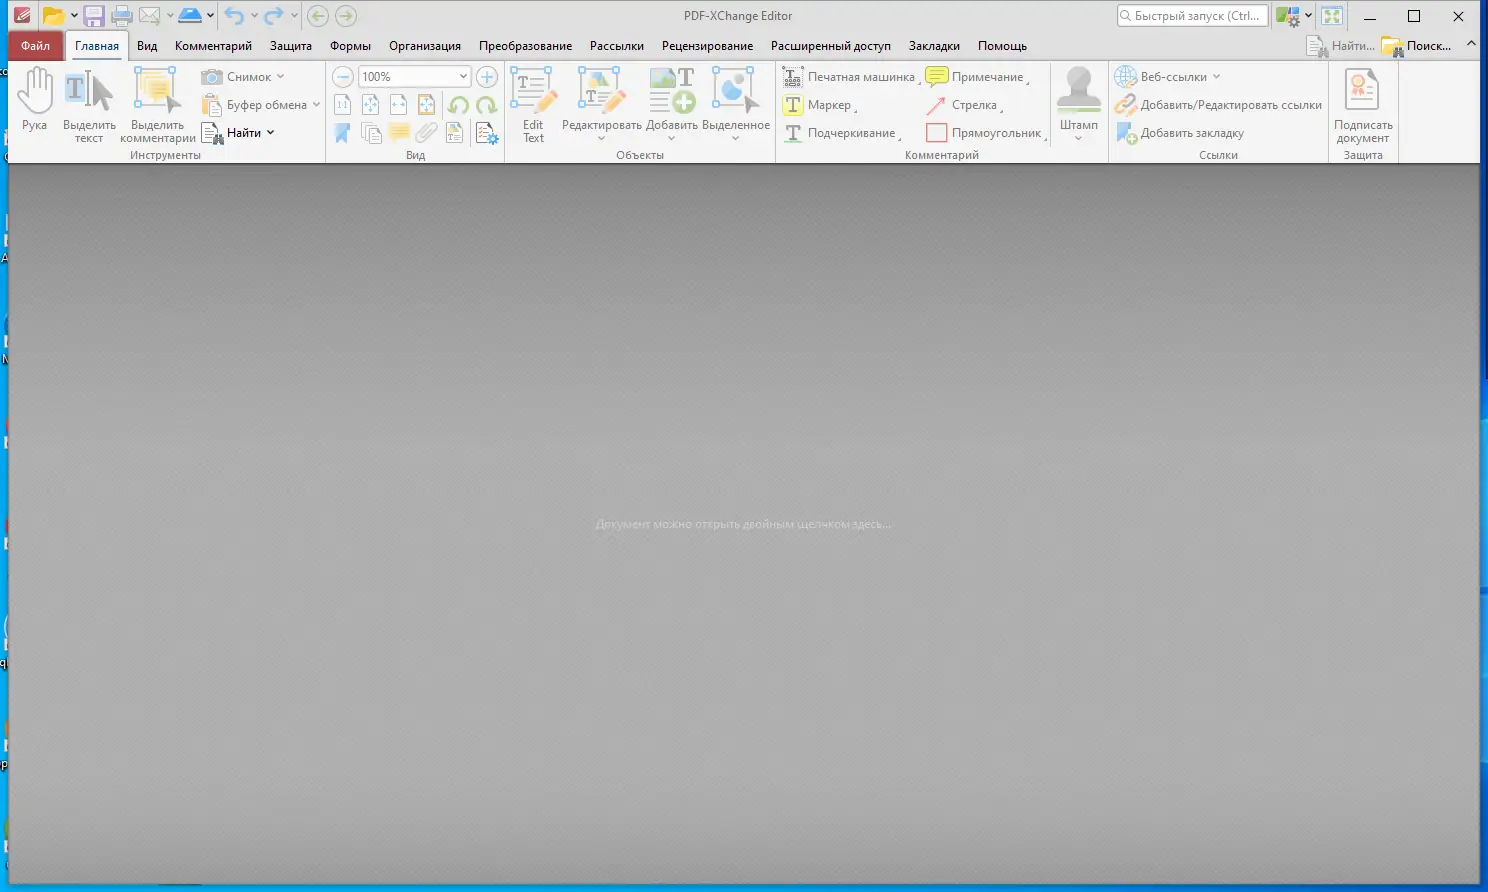The image size is (1488, 892).
Task: Click the Print icon in quick access toolbar
Action: click(122, 16)
